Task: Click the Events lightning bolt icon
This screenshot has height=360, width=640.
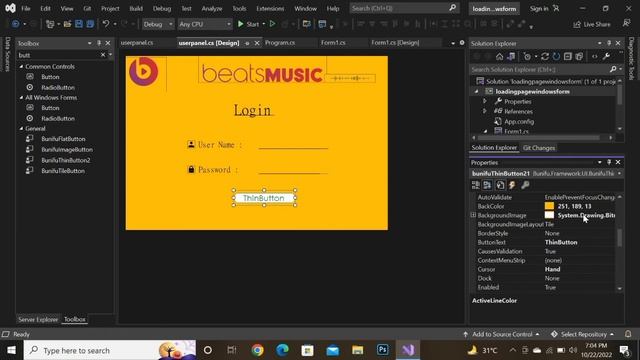Action: coord(512,185)
